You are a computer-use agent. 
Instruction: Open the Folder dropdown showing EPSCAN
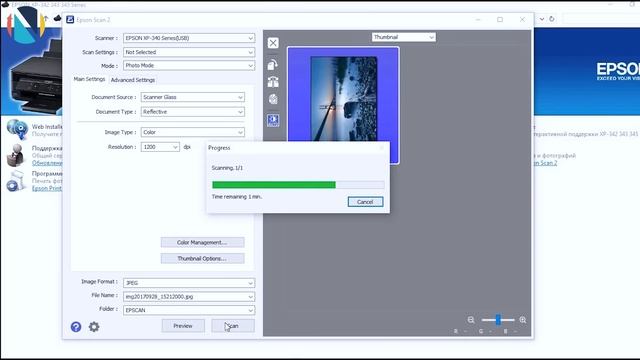point(189,310)
